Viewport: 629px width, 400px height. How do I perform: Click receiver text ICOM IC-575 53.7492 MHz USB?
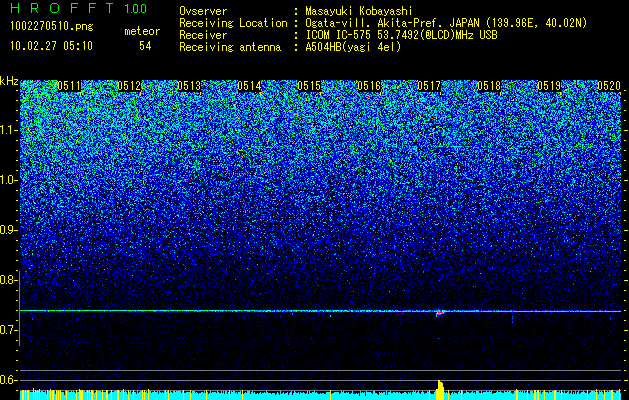point(401,35)
